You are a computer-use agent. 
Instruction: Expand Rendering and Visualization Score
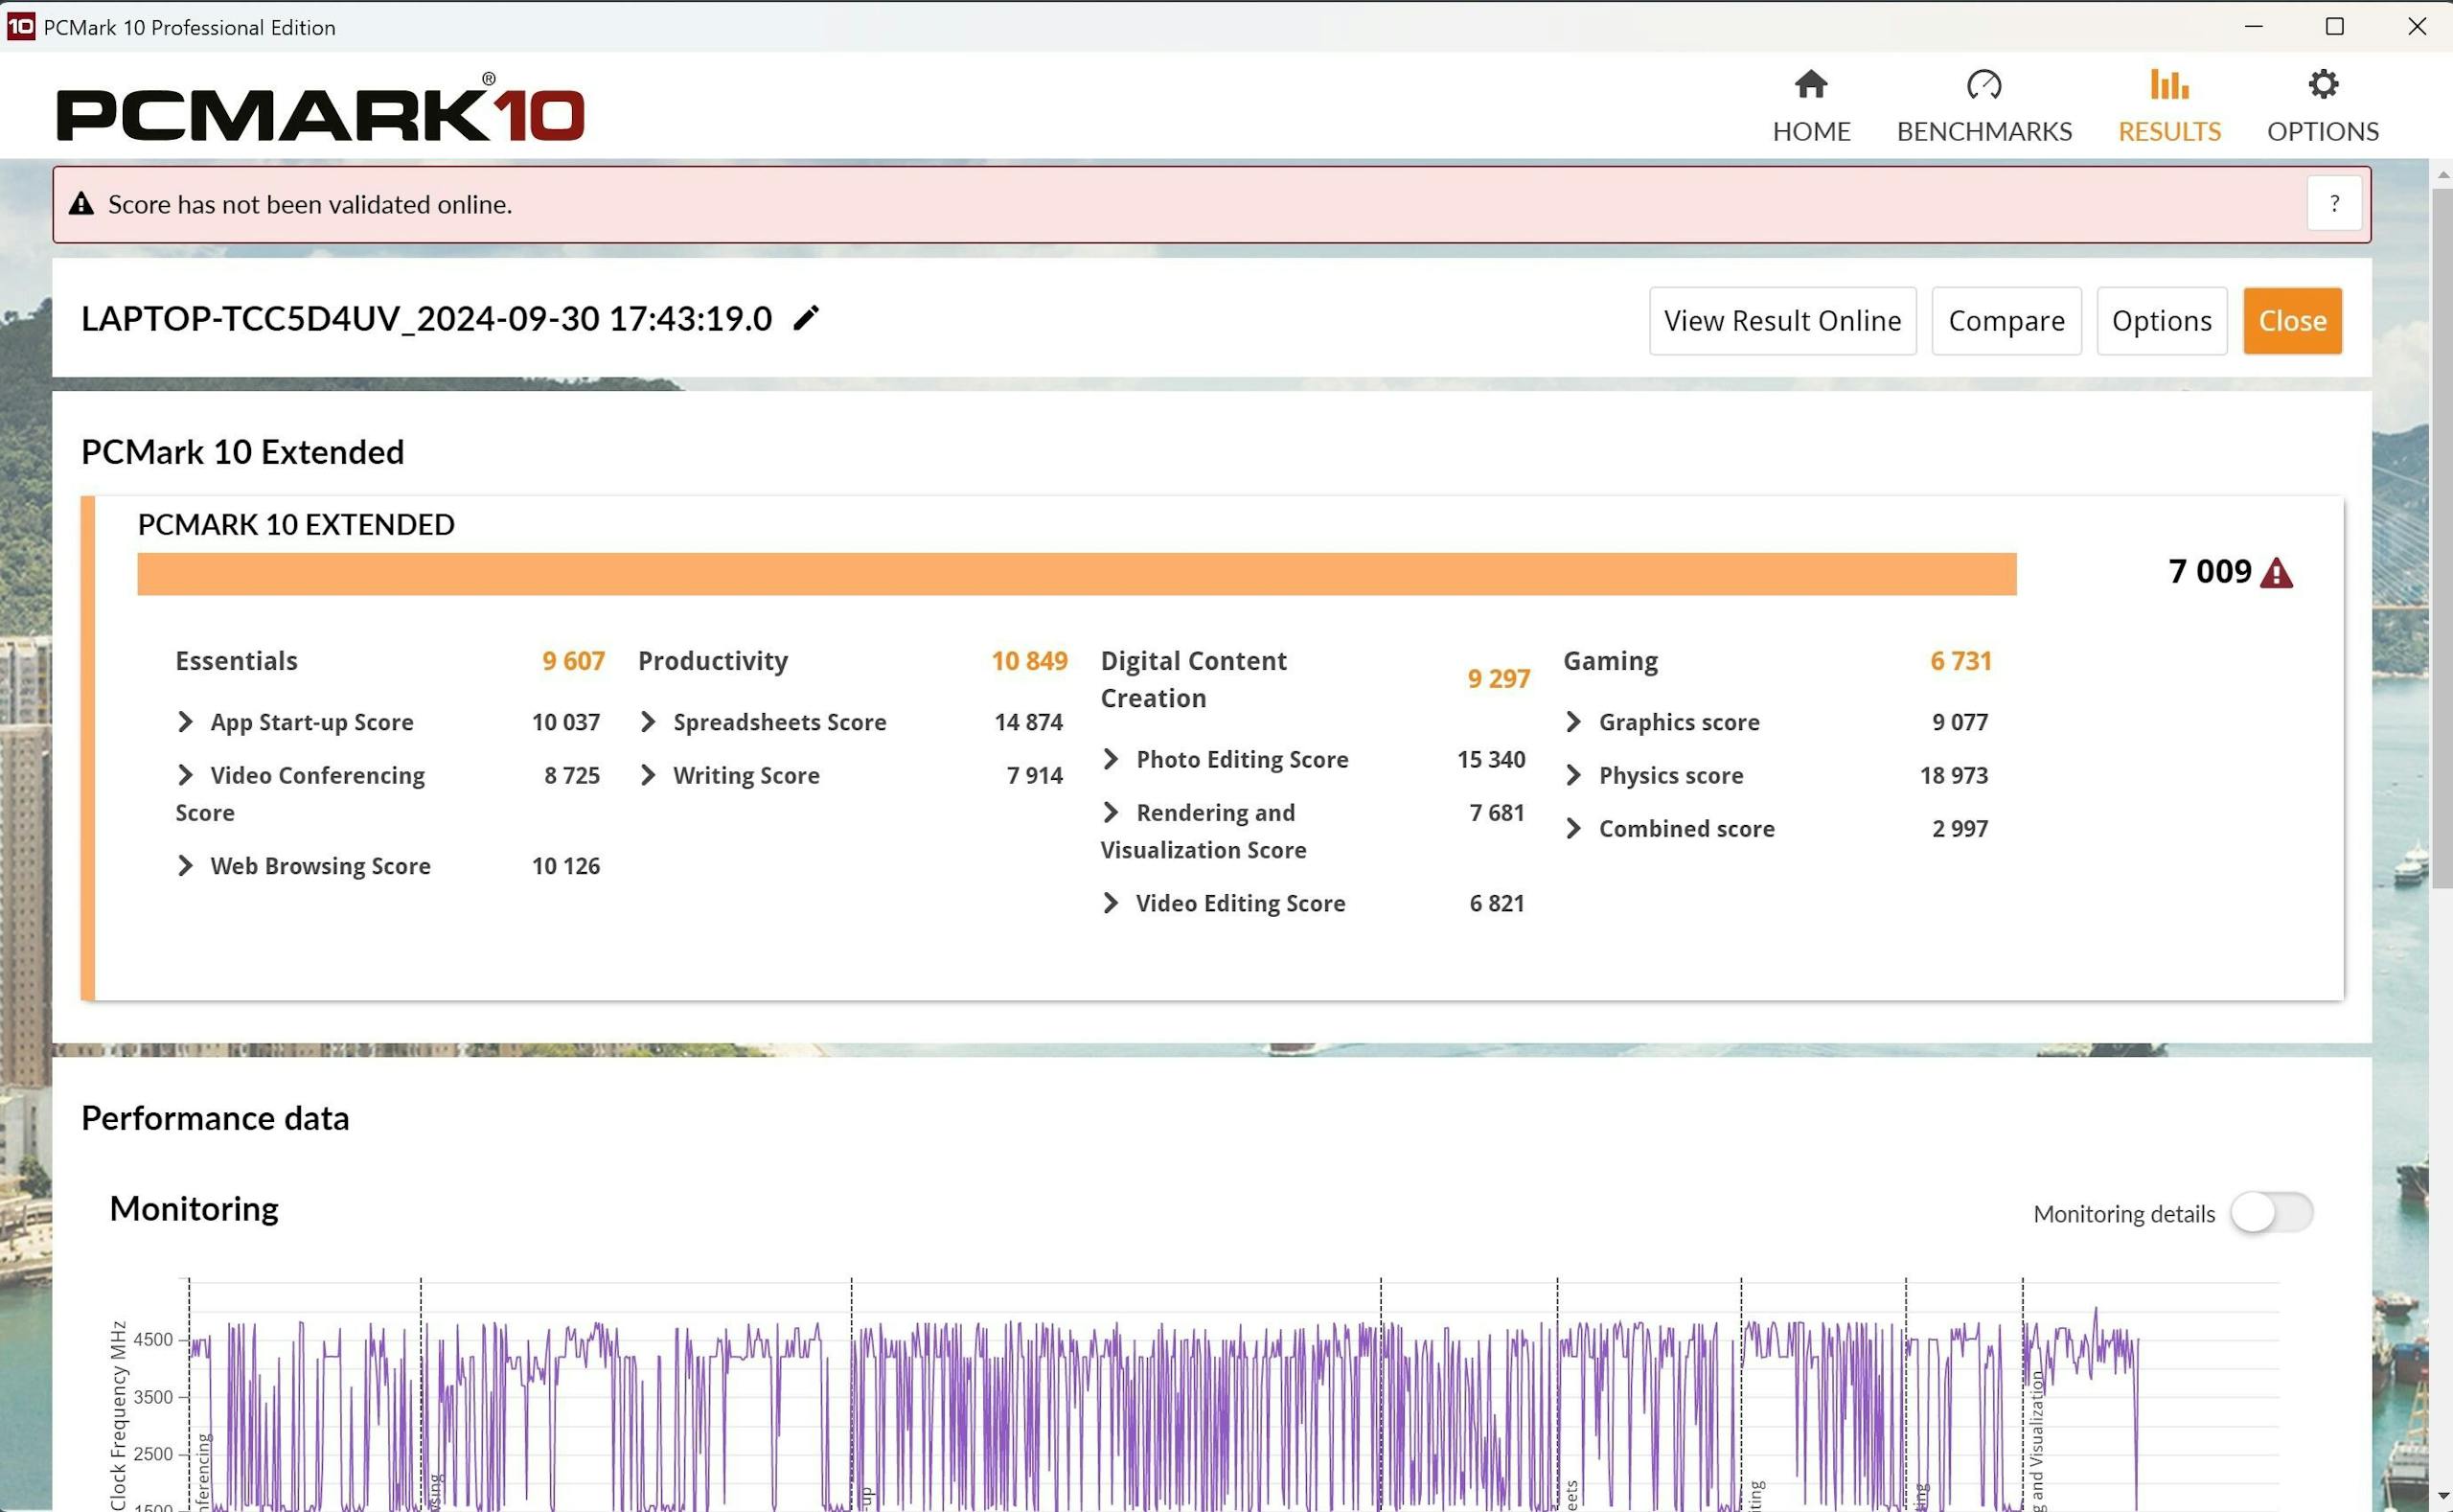[x=1111, y=812]
